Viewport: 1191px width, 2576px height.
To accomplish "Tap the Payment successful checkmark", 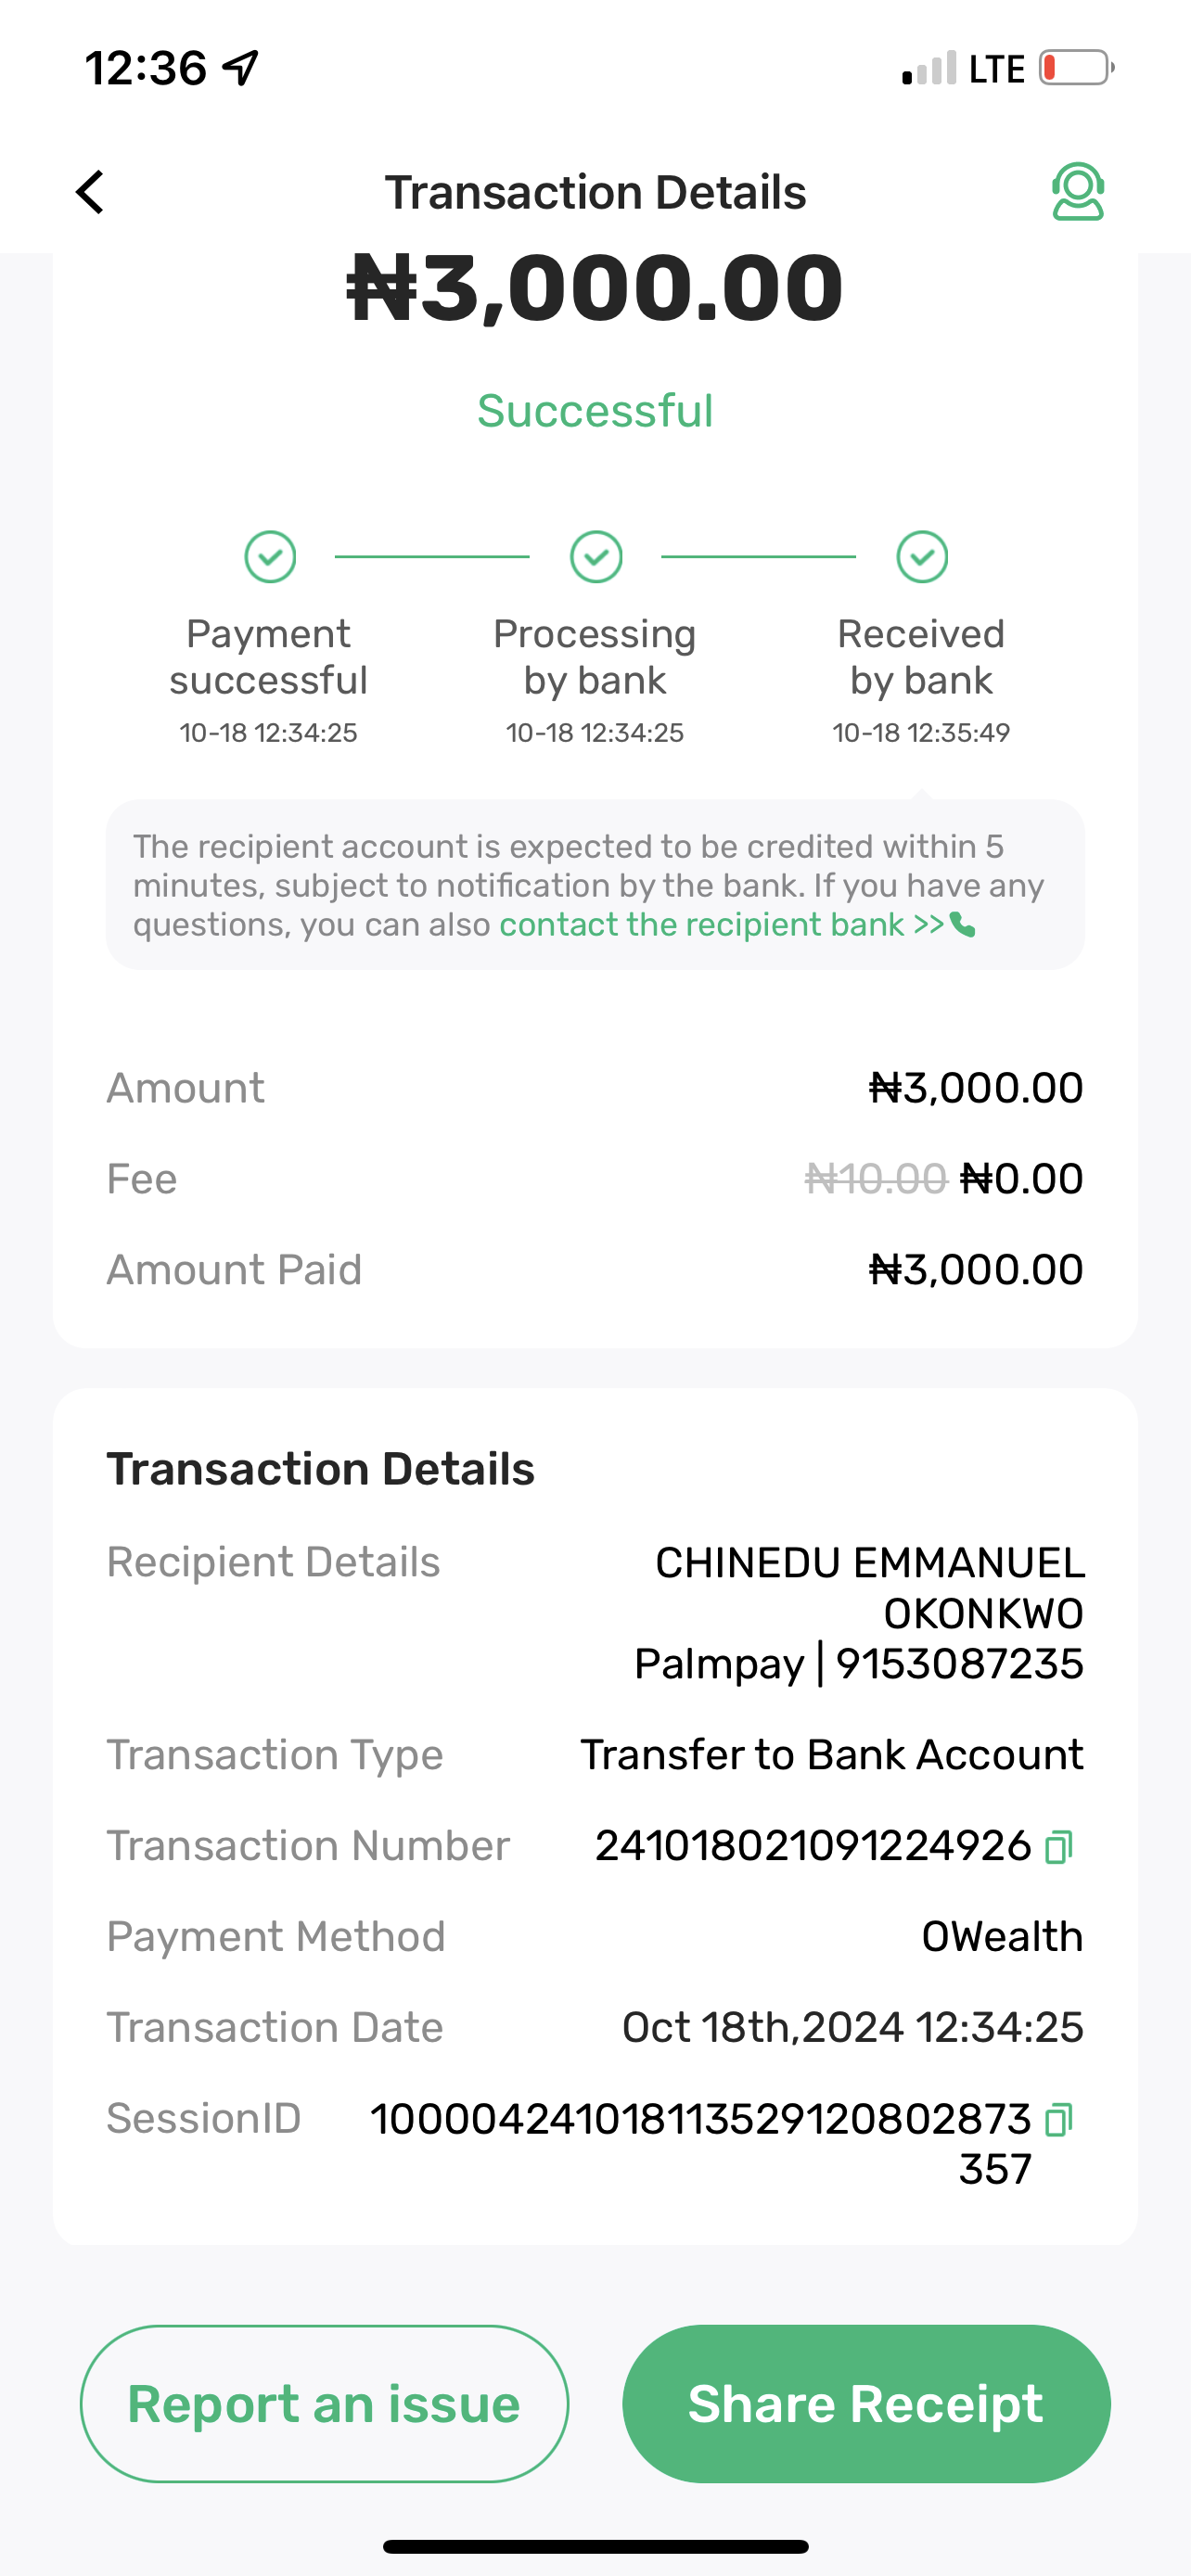I will click(270, 557).
